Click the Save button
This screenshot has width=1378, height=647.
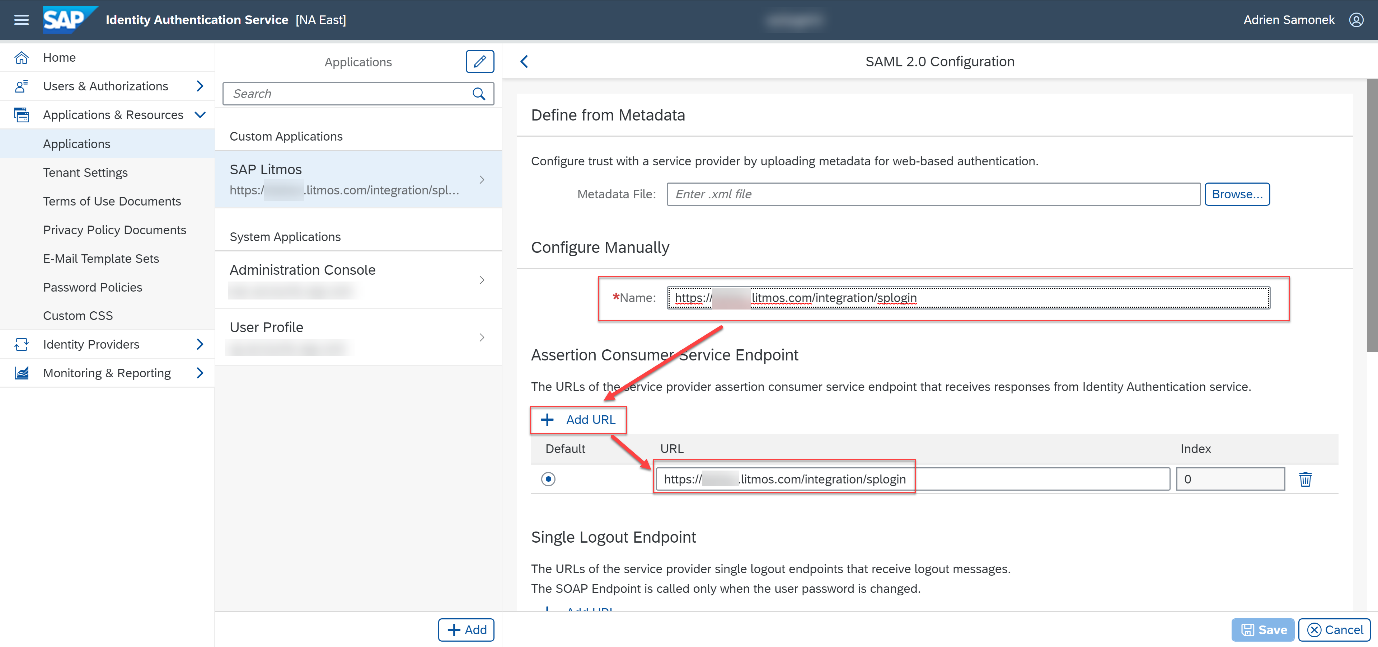click(1264, 630)
